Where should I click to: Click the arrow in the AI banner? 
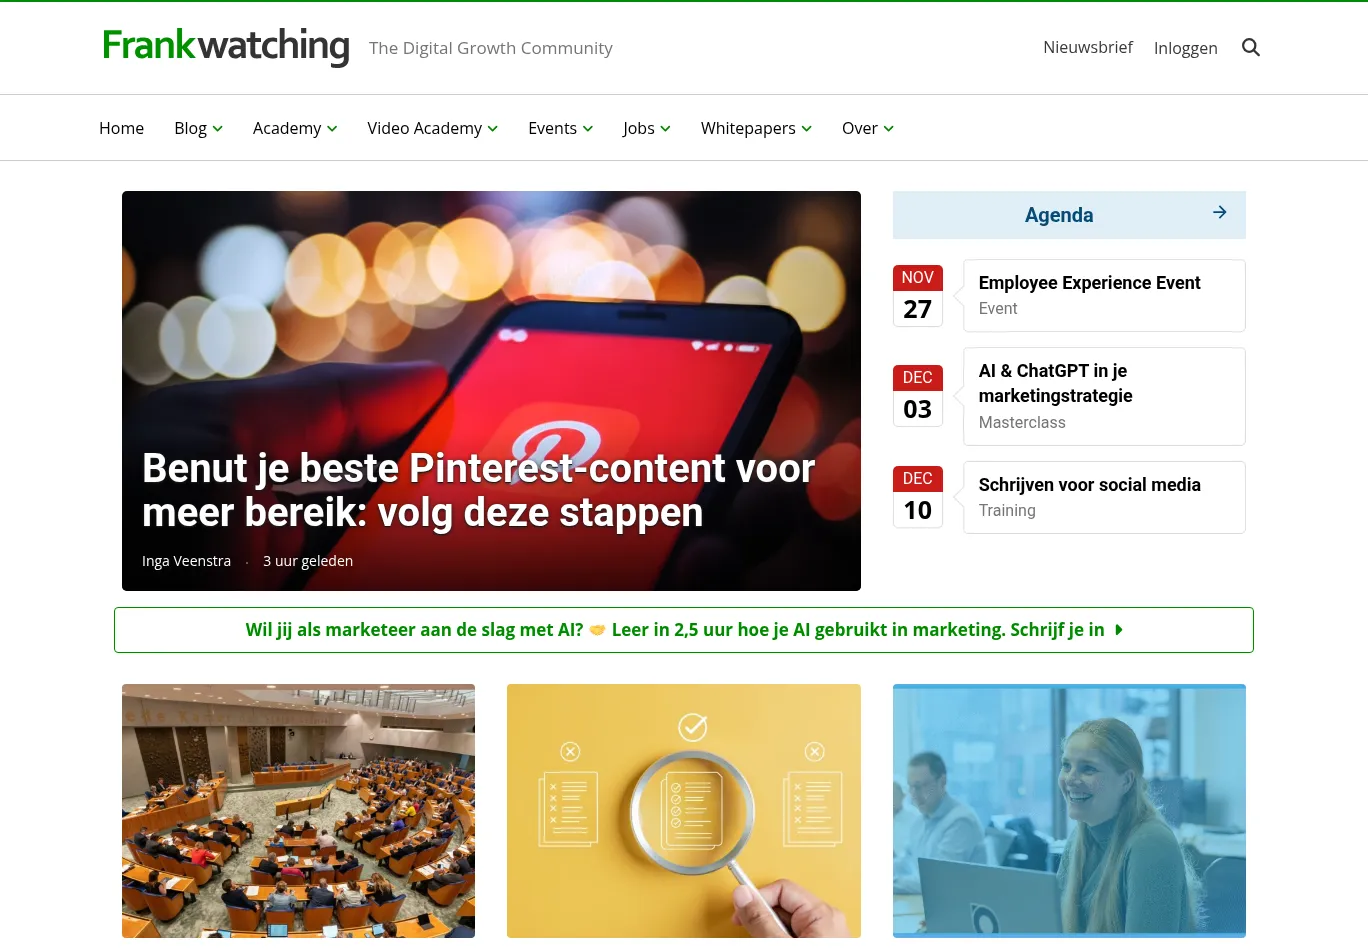1119,630
